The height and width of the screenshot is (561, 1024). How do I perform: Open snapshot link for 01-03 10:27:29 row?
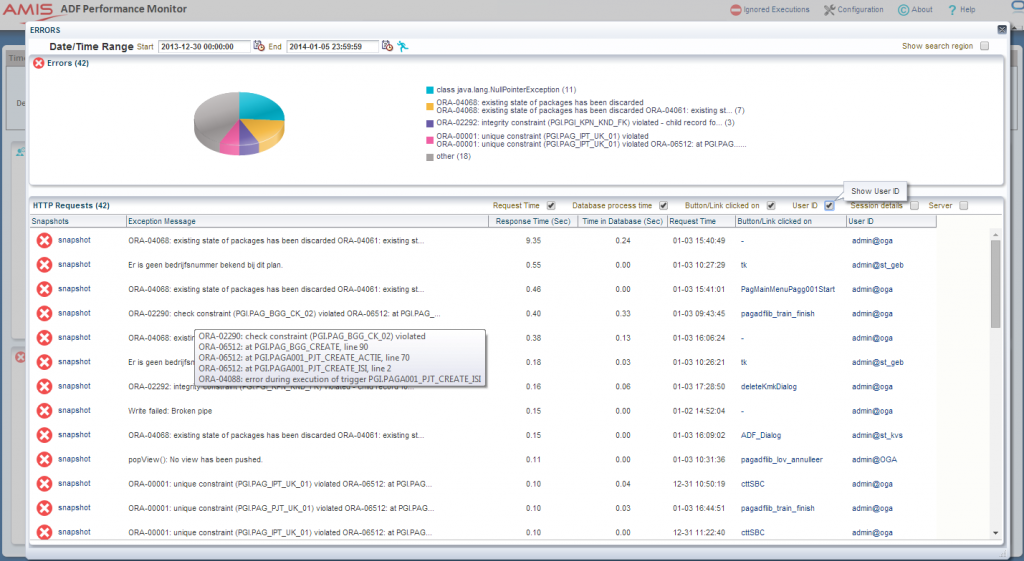[74, 264]
